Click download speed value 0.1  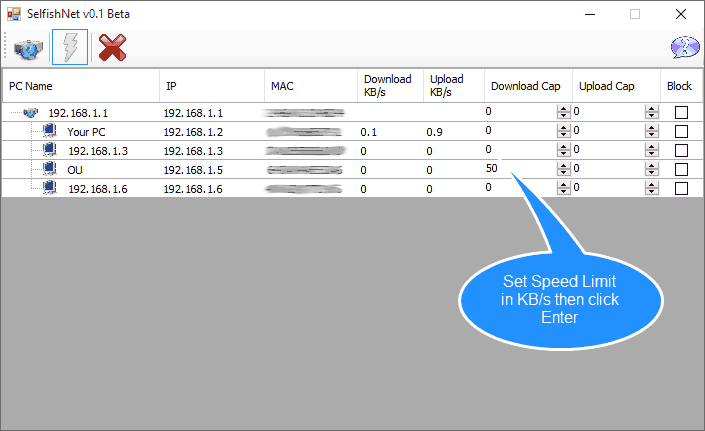[369, 132]
